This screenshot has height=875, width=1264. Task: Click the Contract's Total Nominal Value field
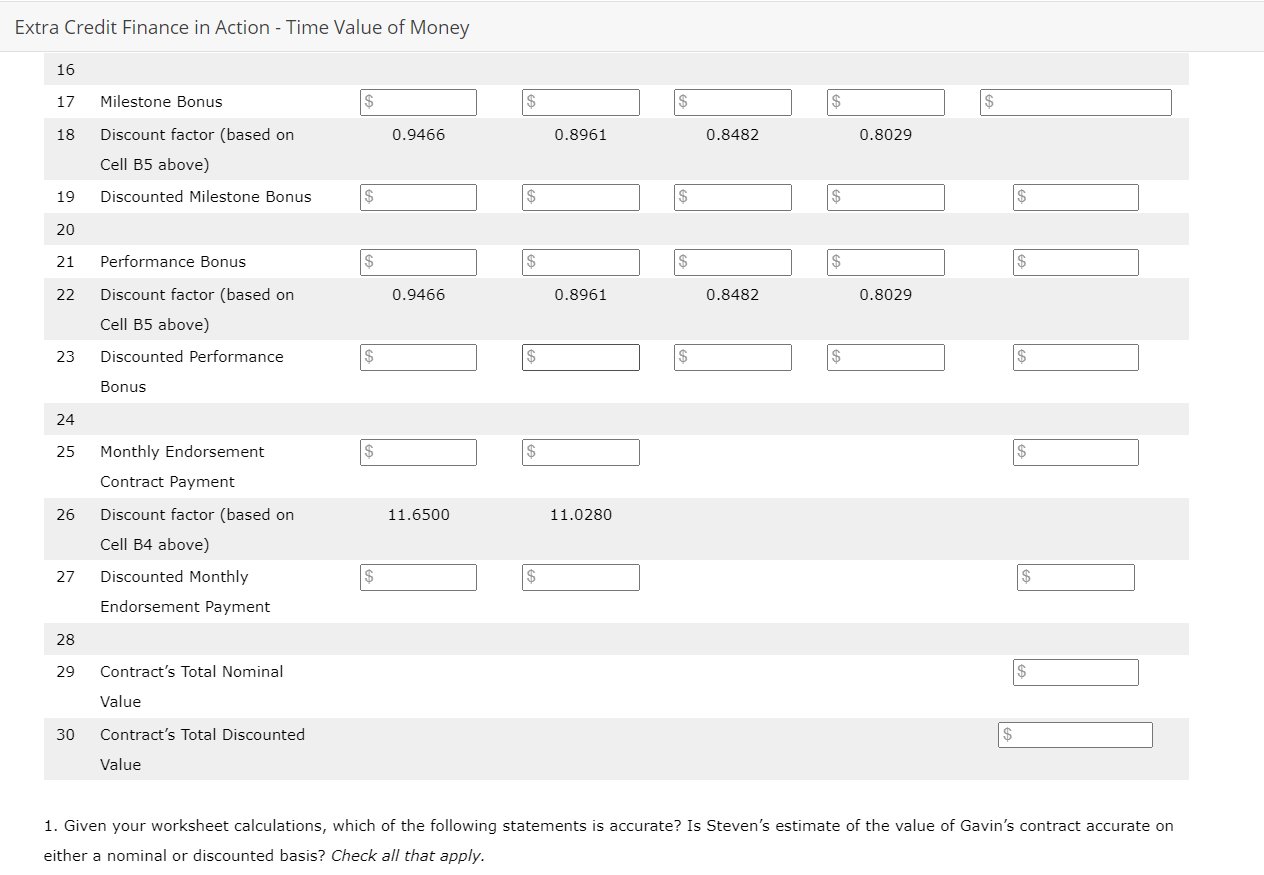[x=1075, y=671]
